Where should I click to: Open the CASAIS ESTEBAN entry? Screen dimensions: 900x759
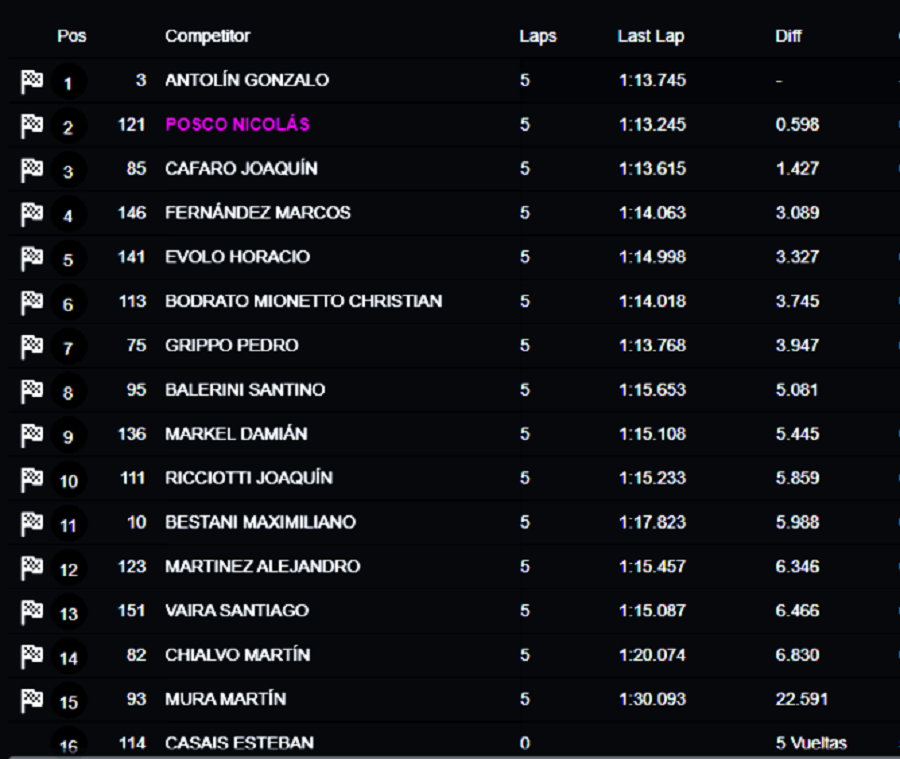click(239, 743)
